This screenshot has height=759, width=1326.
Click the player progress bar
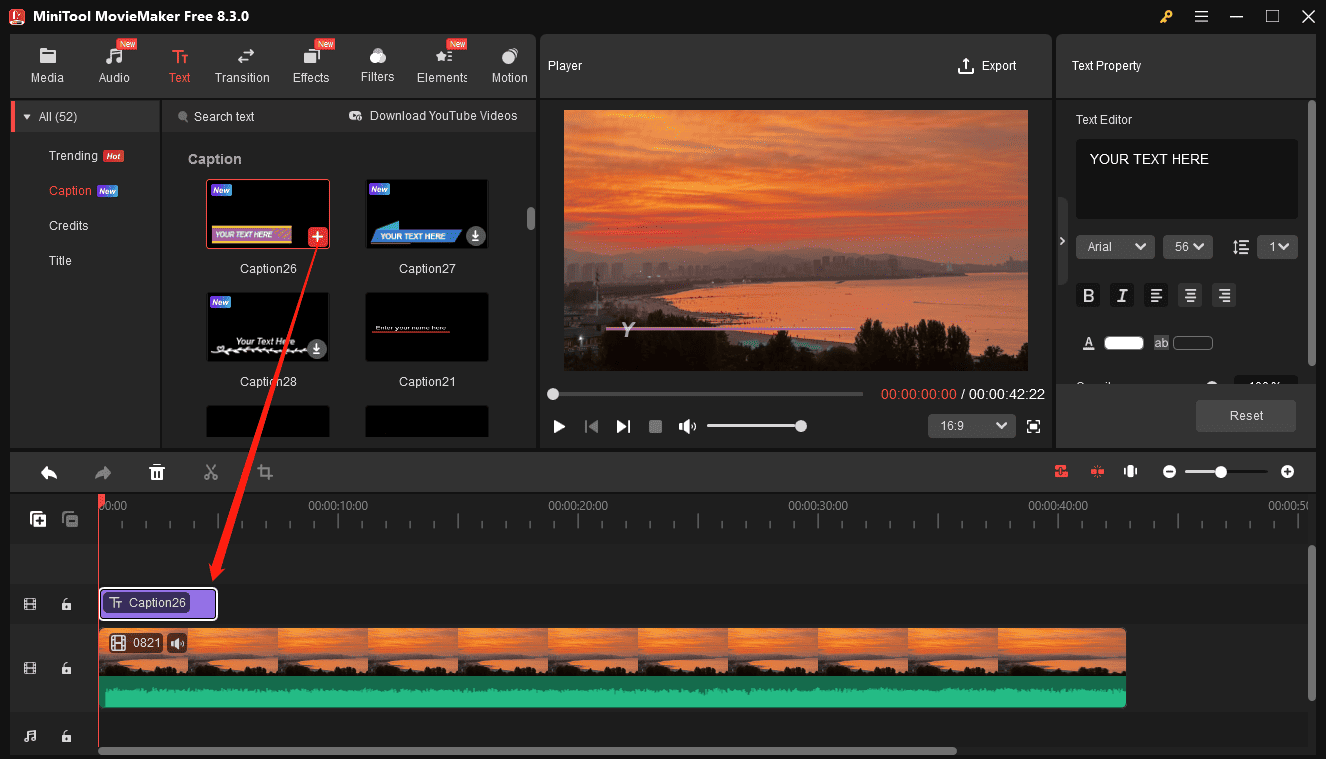(x=705, y=394)
